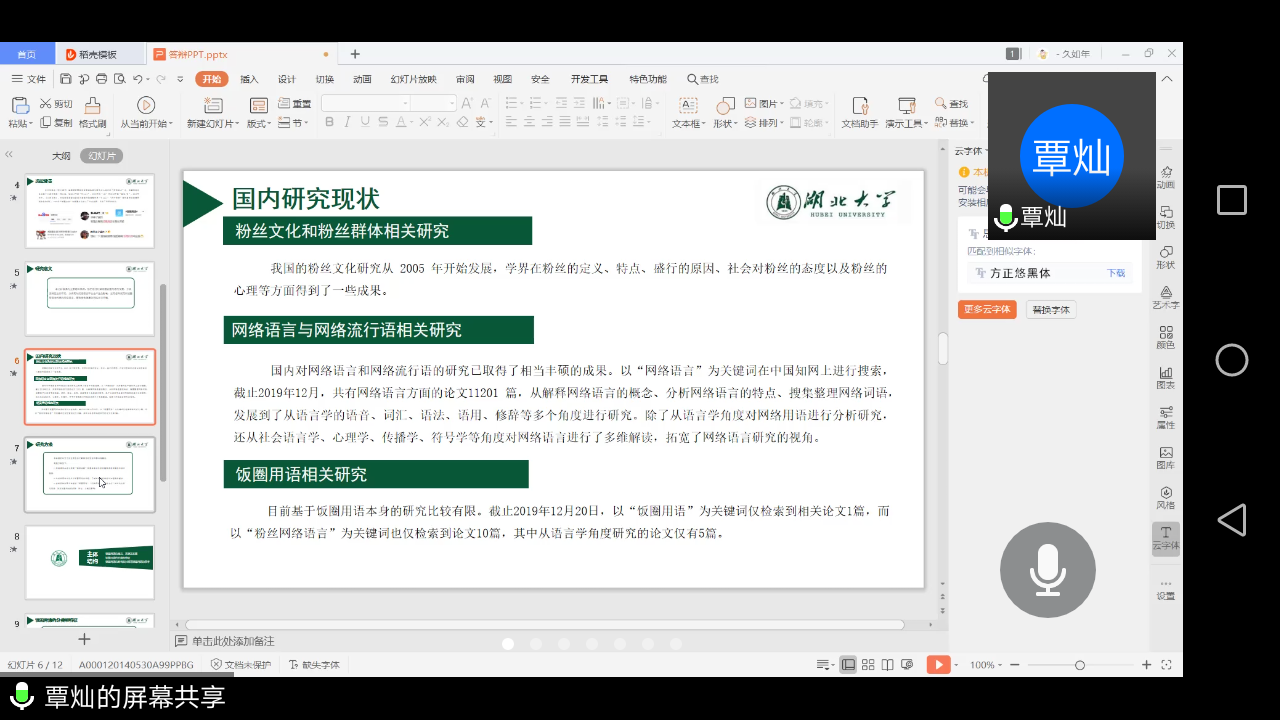
Task: Open the 图表 chart side panel
Action: pyautogui.click(x=1166, y=377)
